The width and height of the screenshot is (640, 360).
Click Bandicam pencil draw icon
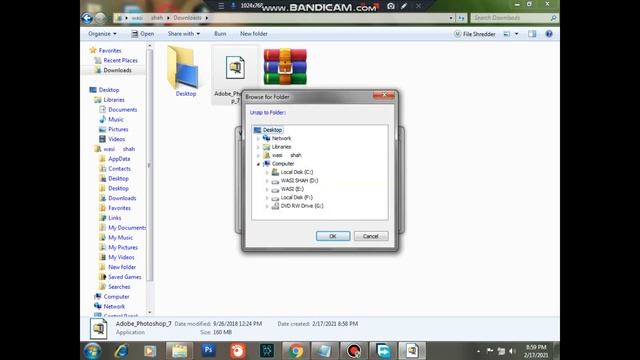pos(404,6)
